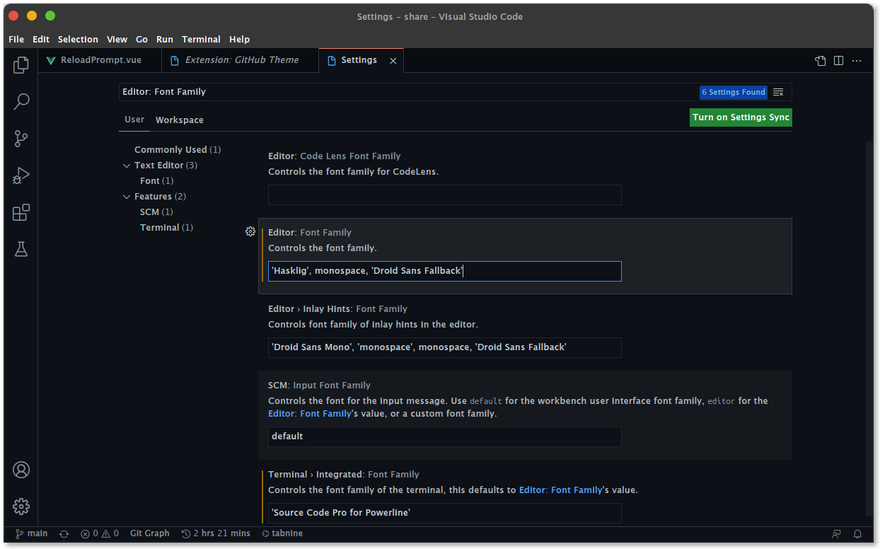Click the Manage gear icon bottom-left
The image size is (880, 549).
pyautogui.click(x=21, y=506)
